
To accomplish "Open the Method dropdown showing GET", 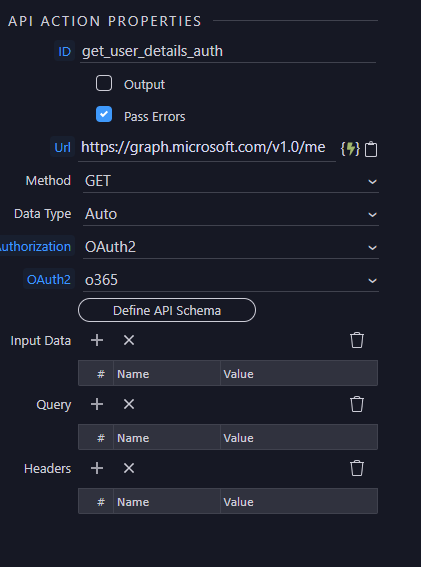I will [x=231, y=181].
